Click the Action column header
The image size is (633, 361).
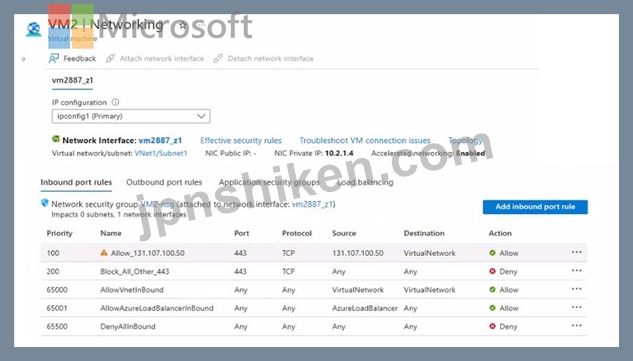(x=500, y=233)
